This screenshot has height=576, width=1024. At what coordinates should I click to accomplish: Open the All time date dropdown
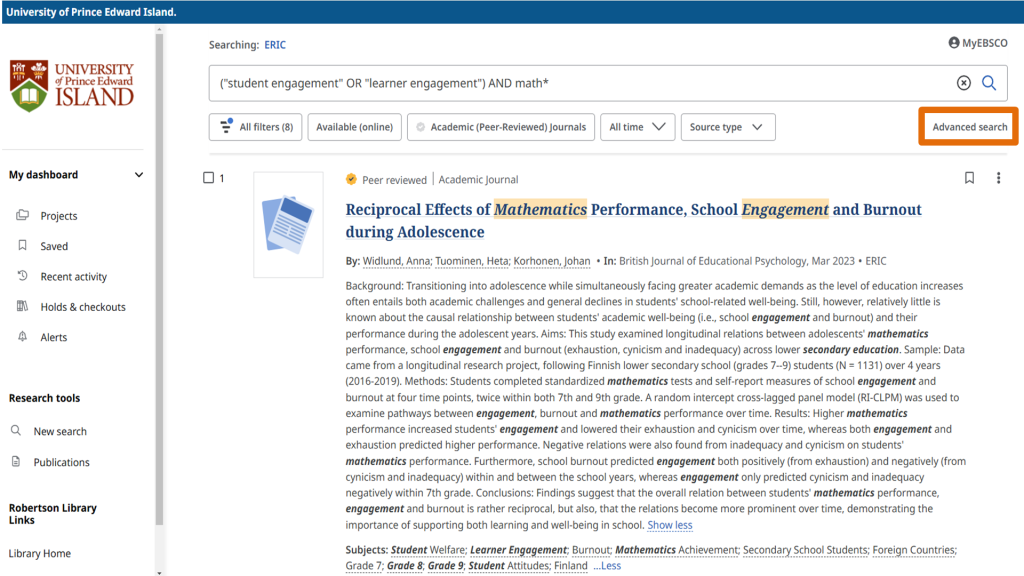click(x=637, y=127)
